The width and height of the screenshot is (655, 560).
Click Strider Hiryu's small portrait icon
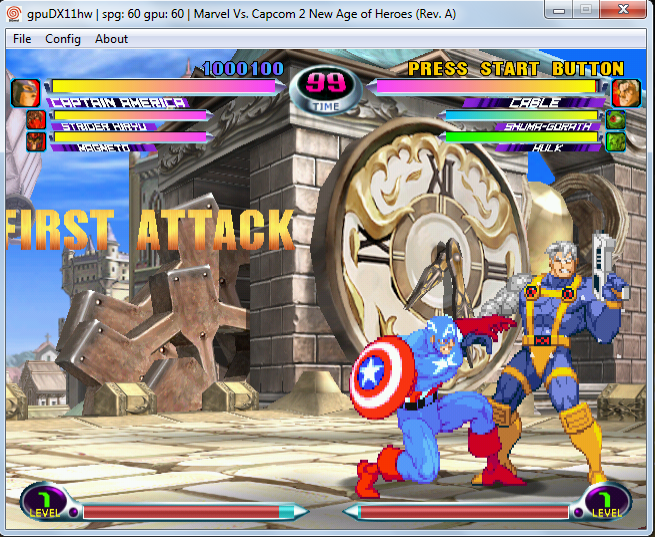36,120
